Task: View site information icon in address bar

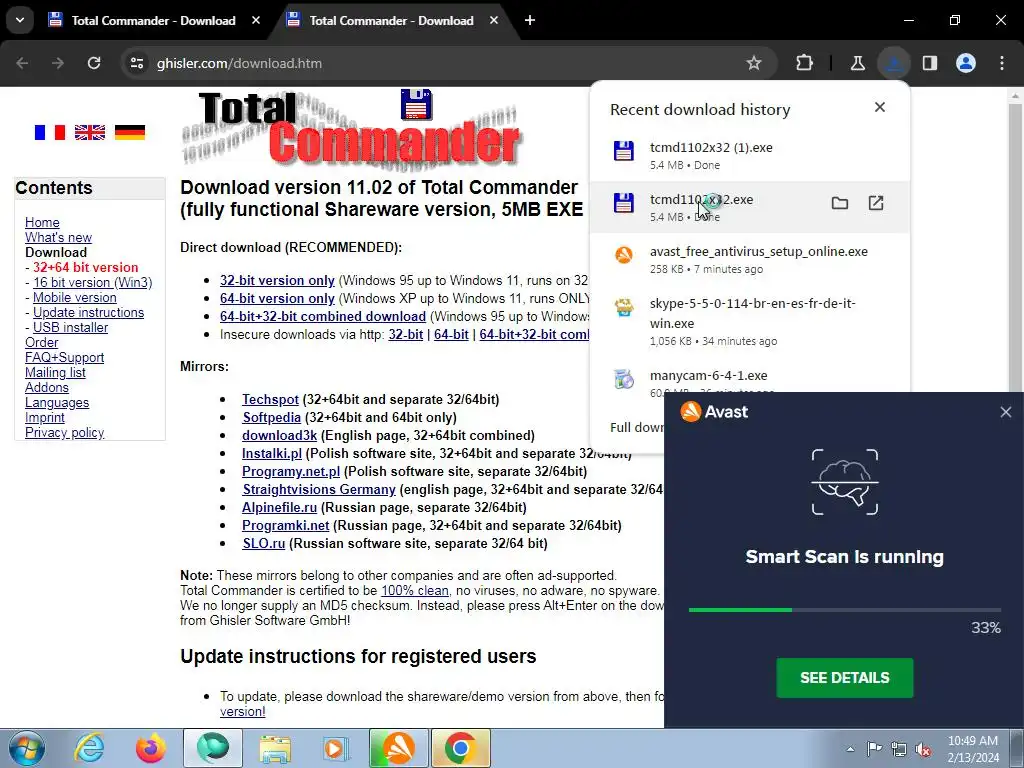Action: (136, 63)
